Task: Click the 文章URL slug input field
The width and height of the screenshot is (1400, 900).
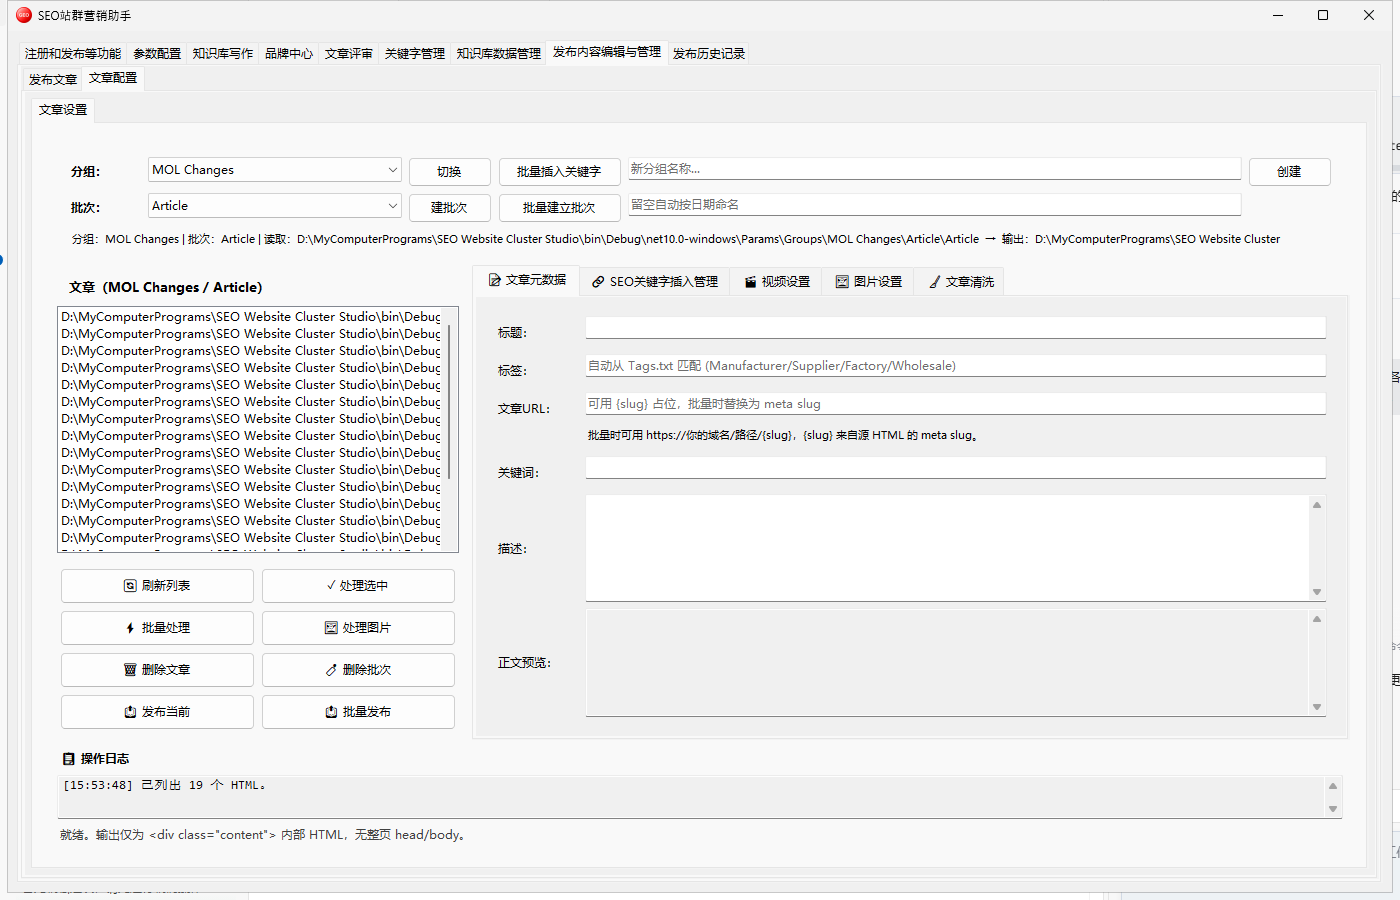Action: point(956,404)
